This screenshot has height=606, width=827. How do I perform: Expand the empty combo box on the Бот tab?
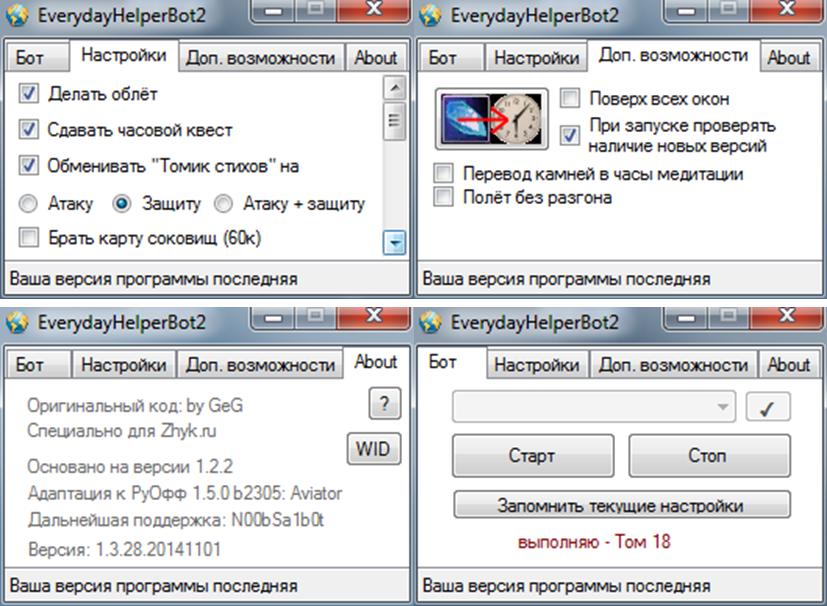click(x=594, y=407)
